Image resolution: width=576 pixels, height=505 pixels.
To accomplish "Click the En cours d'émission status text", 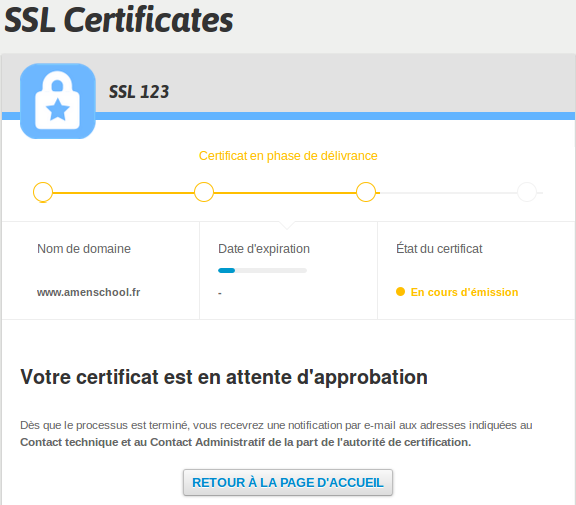I will (464, 292).
